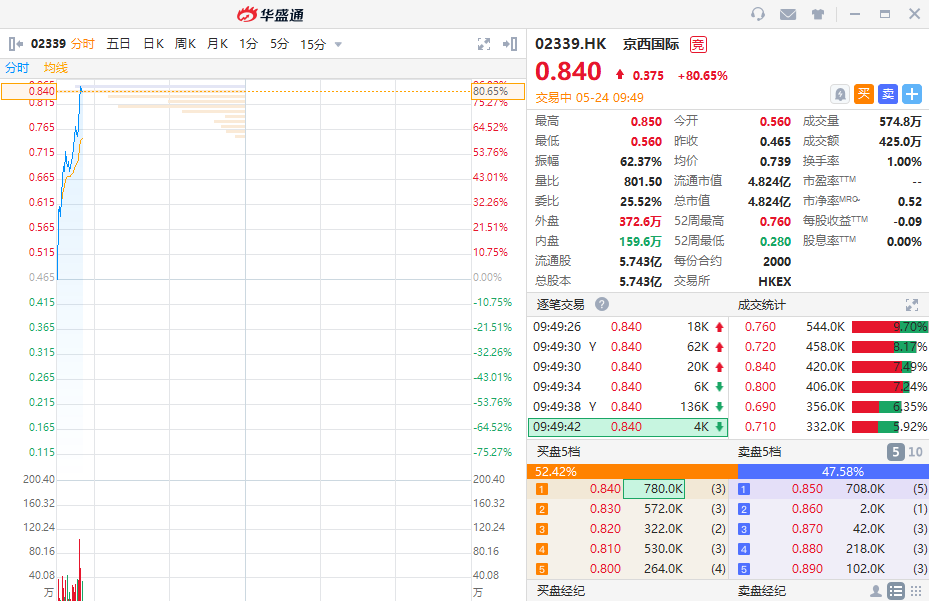Open customer service headset icon

pyautogui.click(x=758, y=14)
